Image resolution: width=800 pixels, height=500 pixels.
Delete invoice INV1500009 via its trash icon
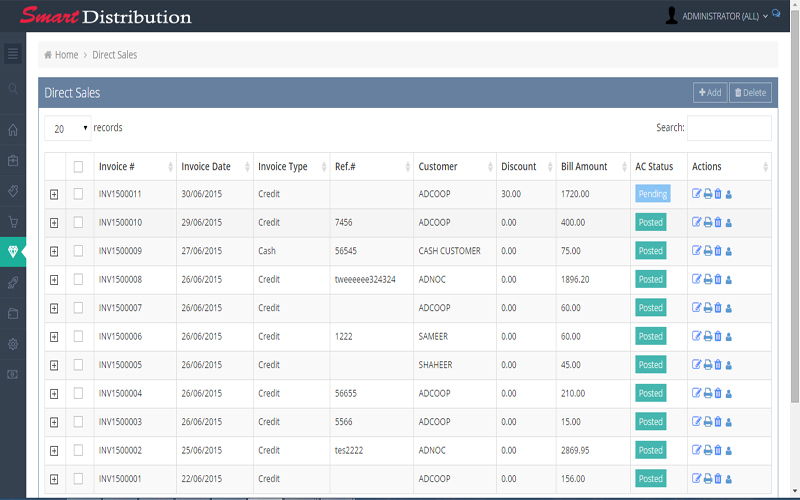pyautogui.click(x=718, y=251)
